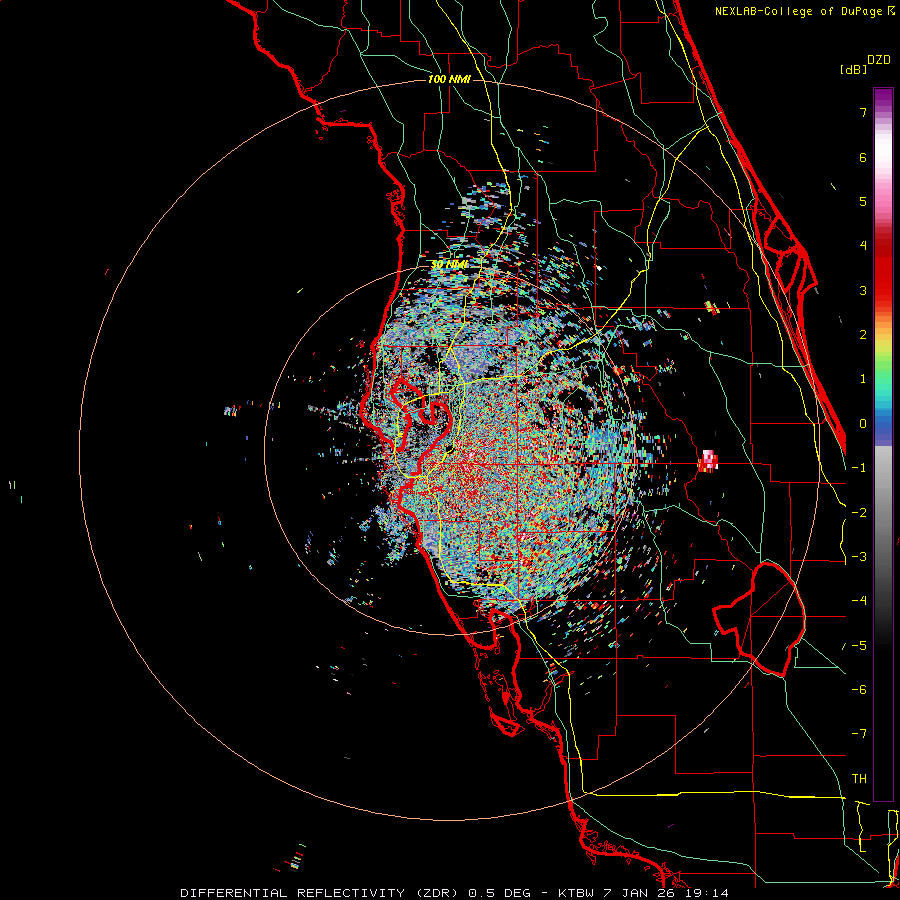The height and width of the screenshot is (900, 900).
Task: Click the -6 value on color scale
Action: pos(859,690)
